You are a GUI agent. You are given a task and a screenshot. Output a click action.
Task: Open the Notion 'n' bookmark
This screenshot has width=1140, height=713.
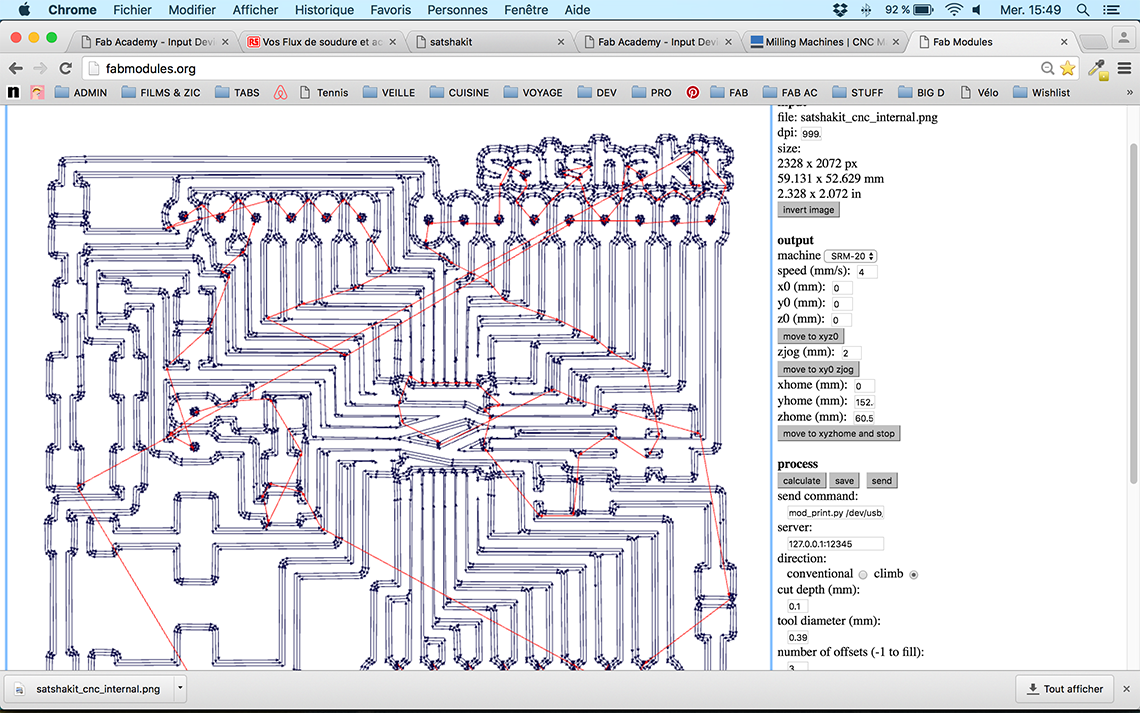tap(13, 92)
